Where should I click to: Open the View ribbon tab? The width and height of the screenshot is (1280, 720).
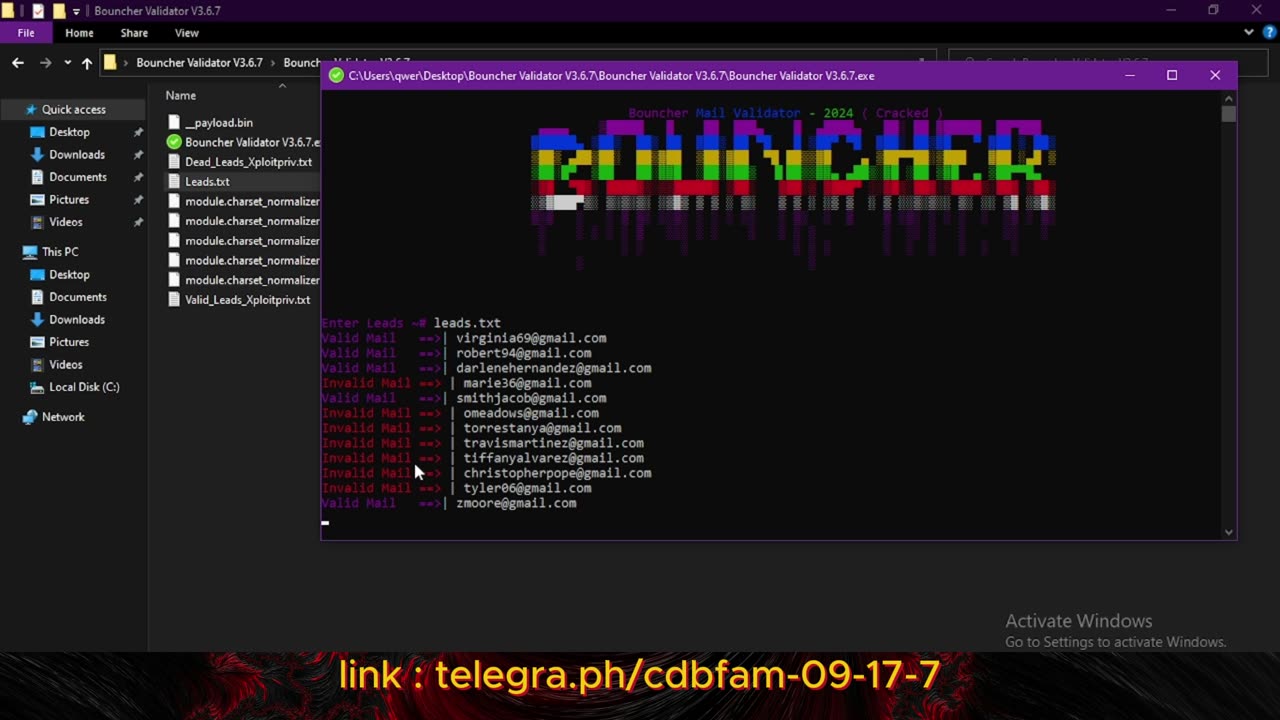tap(187, 33)
